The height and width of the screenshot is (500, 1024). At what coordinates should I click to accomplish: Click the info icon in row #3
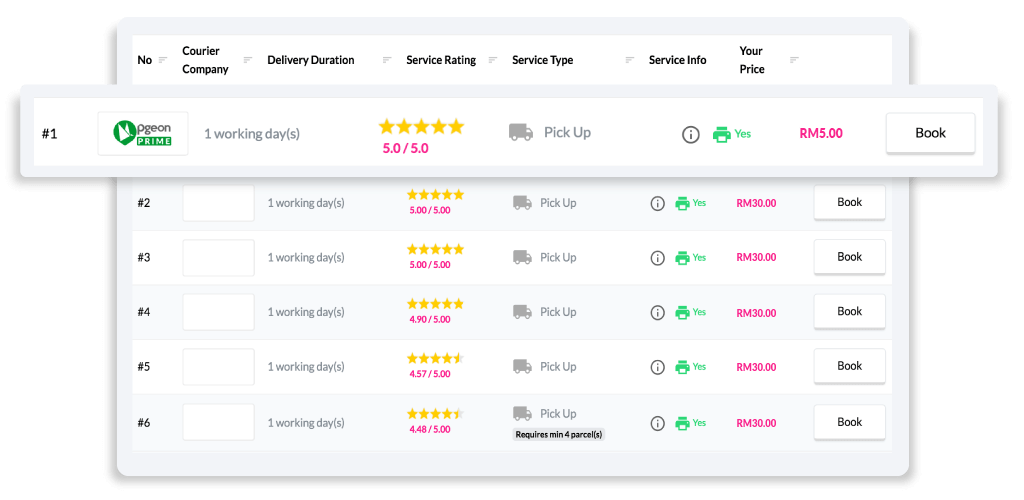(657, 258)
